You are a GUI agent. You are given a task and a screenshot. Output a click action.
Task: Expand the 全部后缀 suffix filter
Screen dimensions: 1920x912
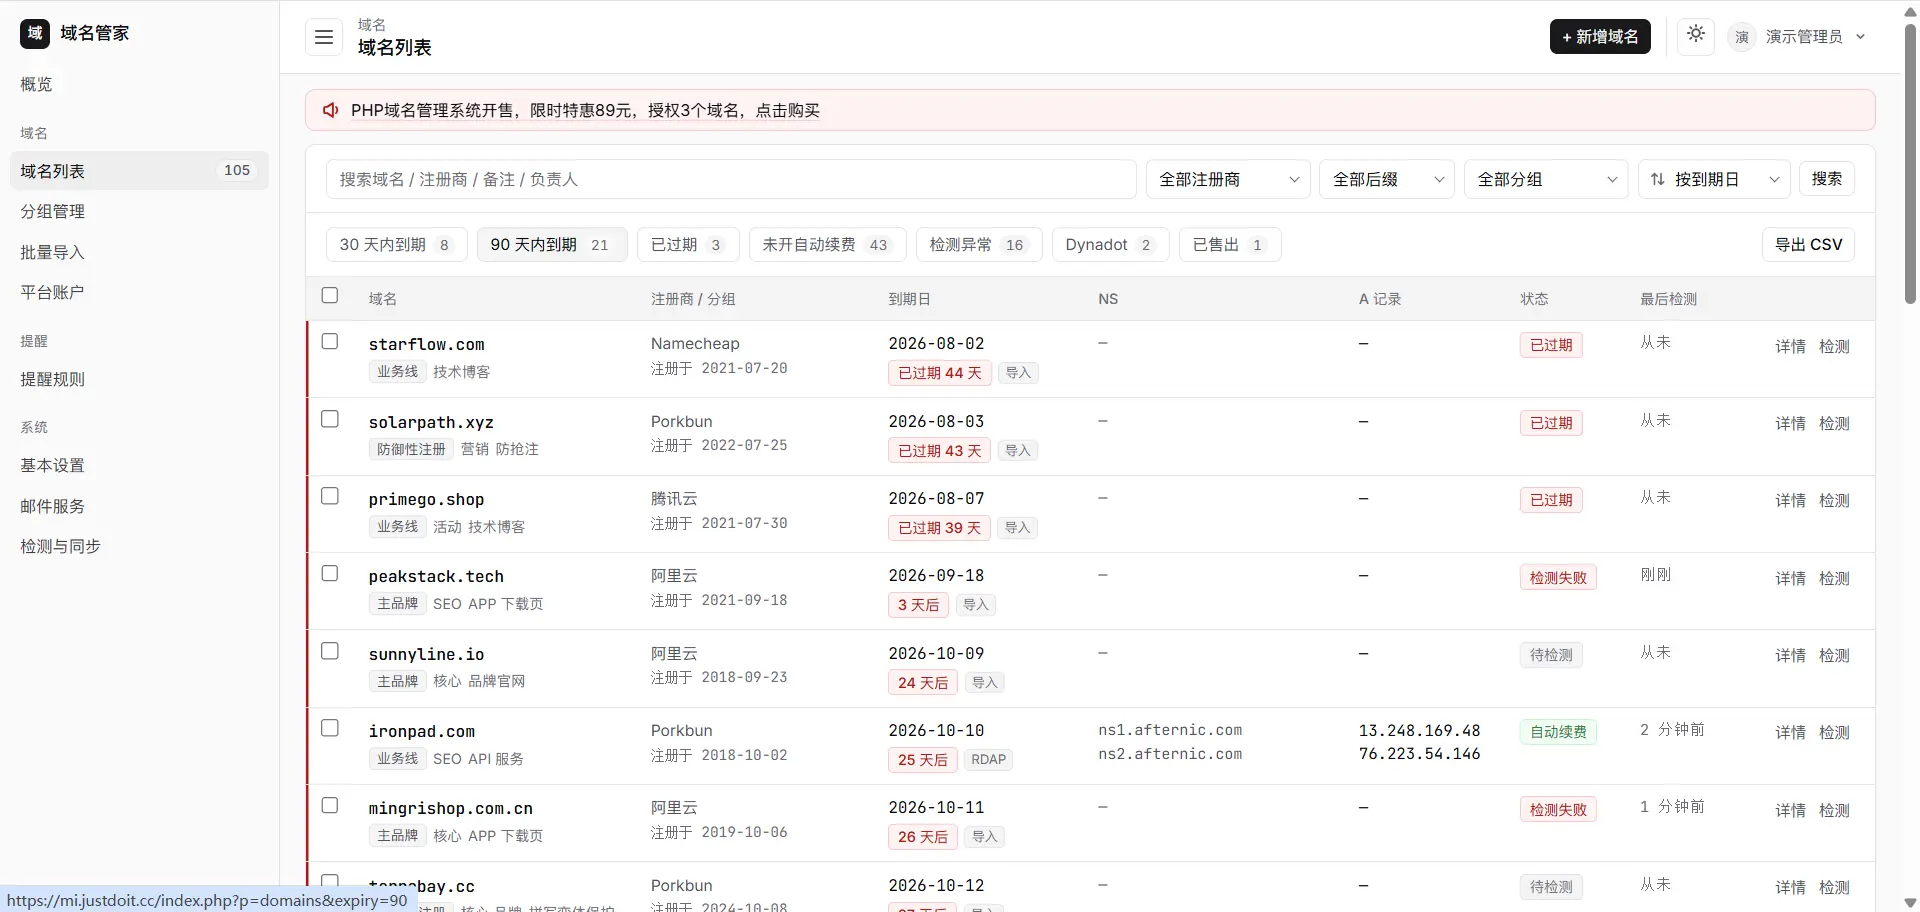pos(1387,179)
